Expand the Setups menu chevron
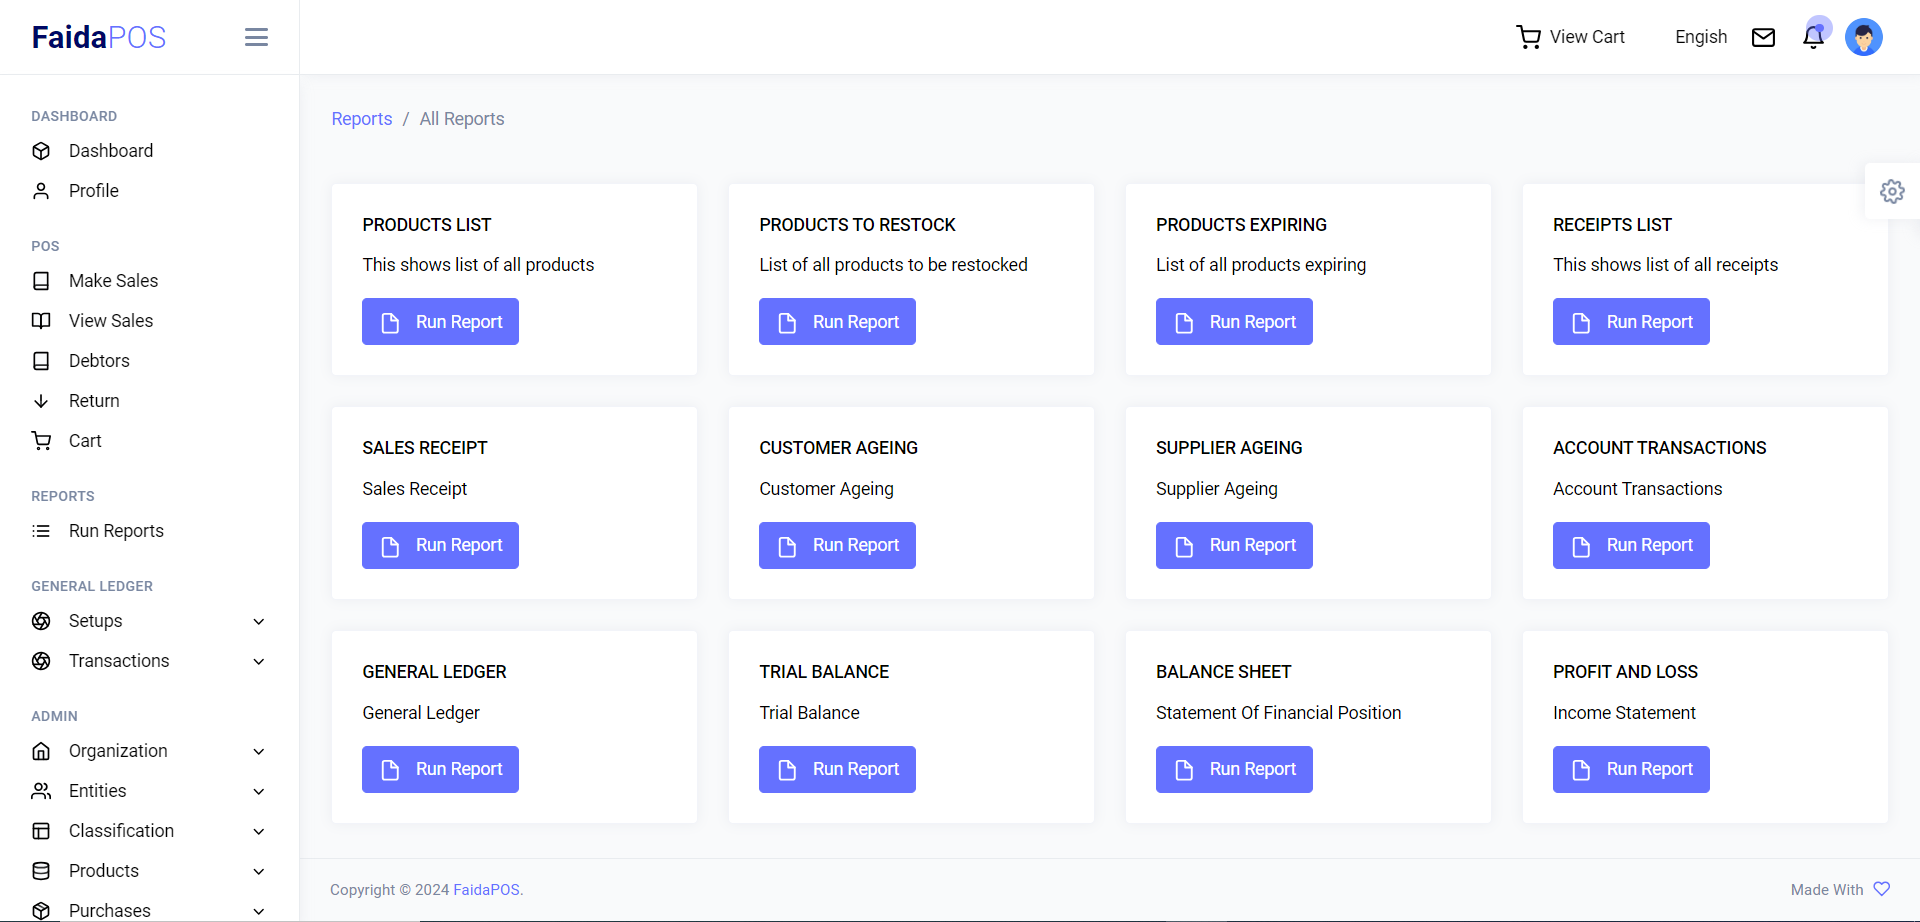The height and width of the screenshot is (922, 1920). [258, 621]
